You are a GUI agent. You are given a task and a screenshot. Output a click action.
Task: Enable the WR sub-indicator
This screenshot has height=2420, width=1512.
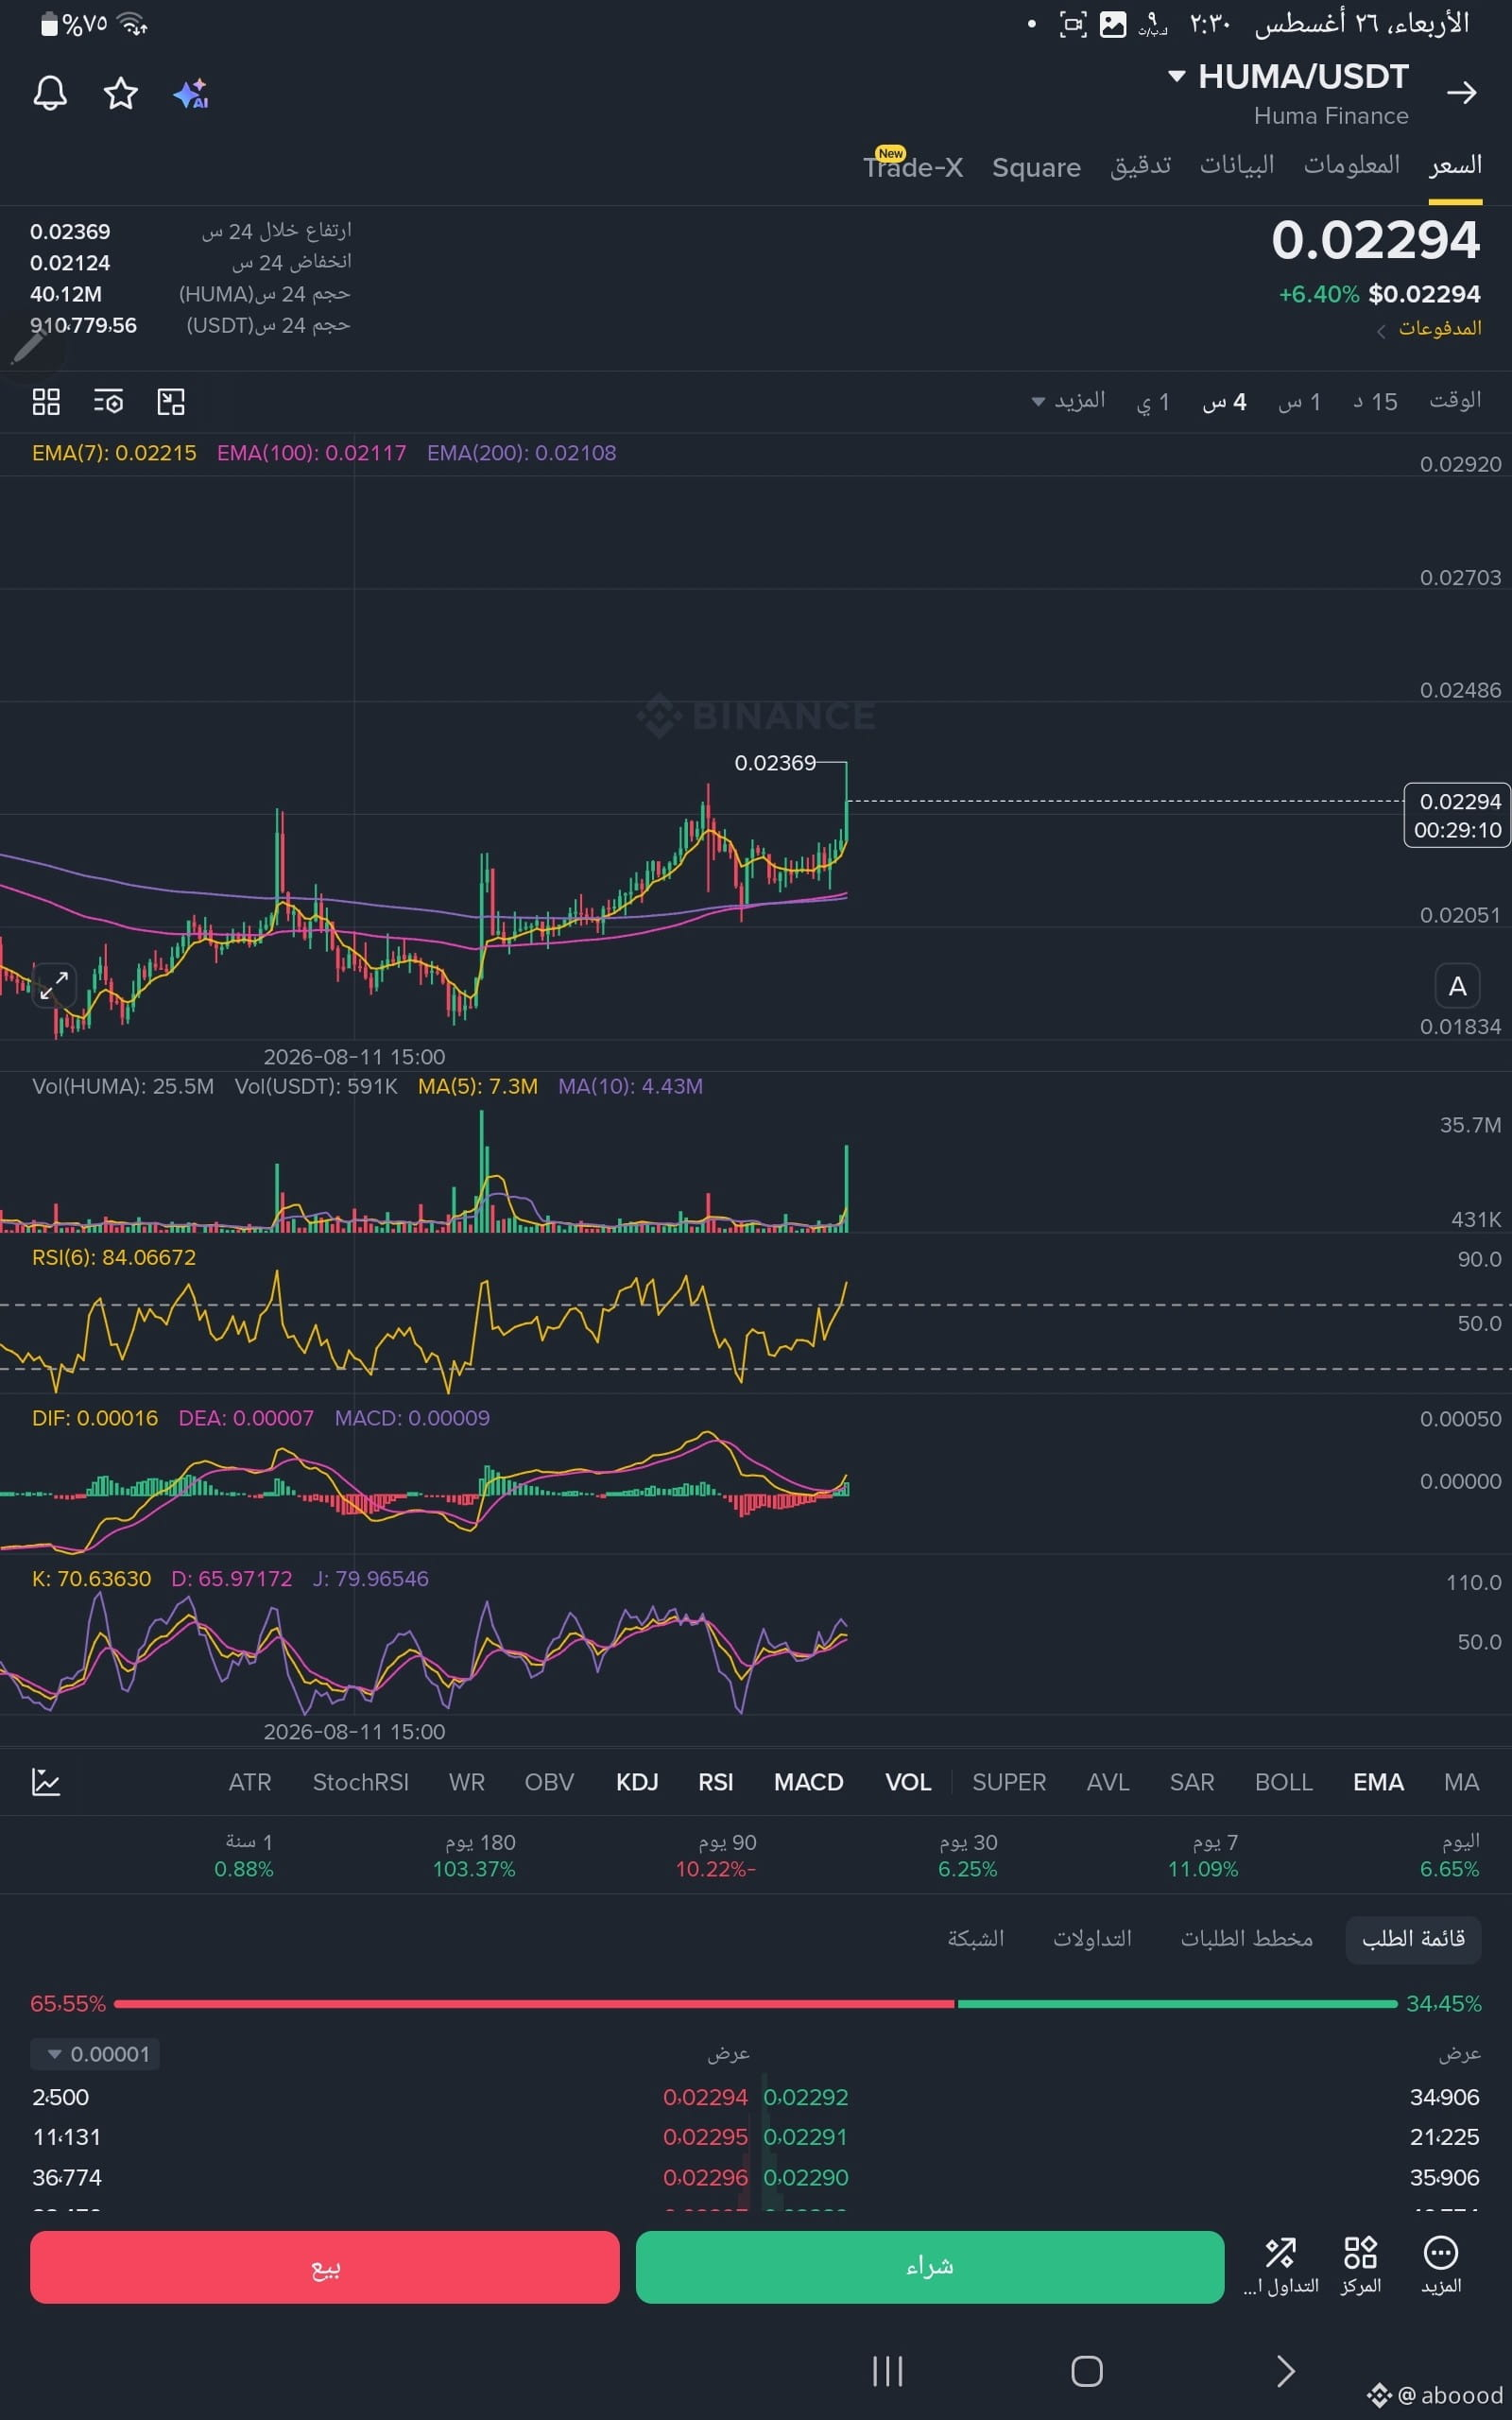coord(466,1782)
